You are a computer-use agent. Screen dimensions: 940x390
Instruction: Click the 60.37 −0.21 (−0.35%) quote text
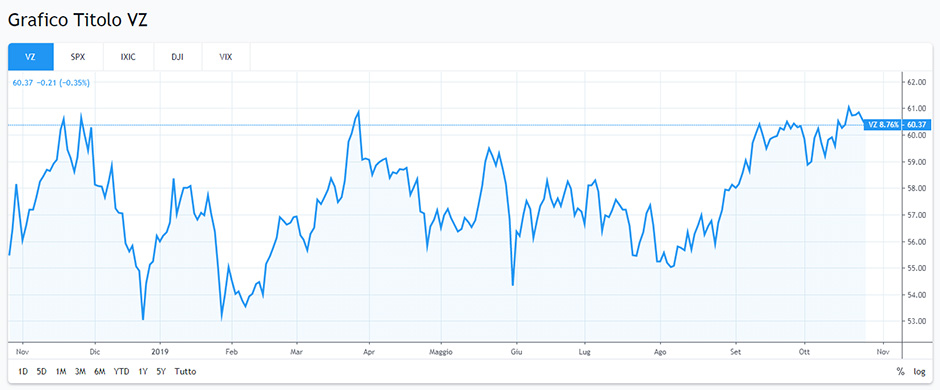tap(51, 83)
